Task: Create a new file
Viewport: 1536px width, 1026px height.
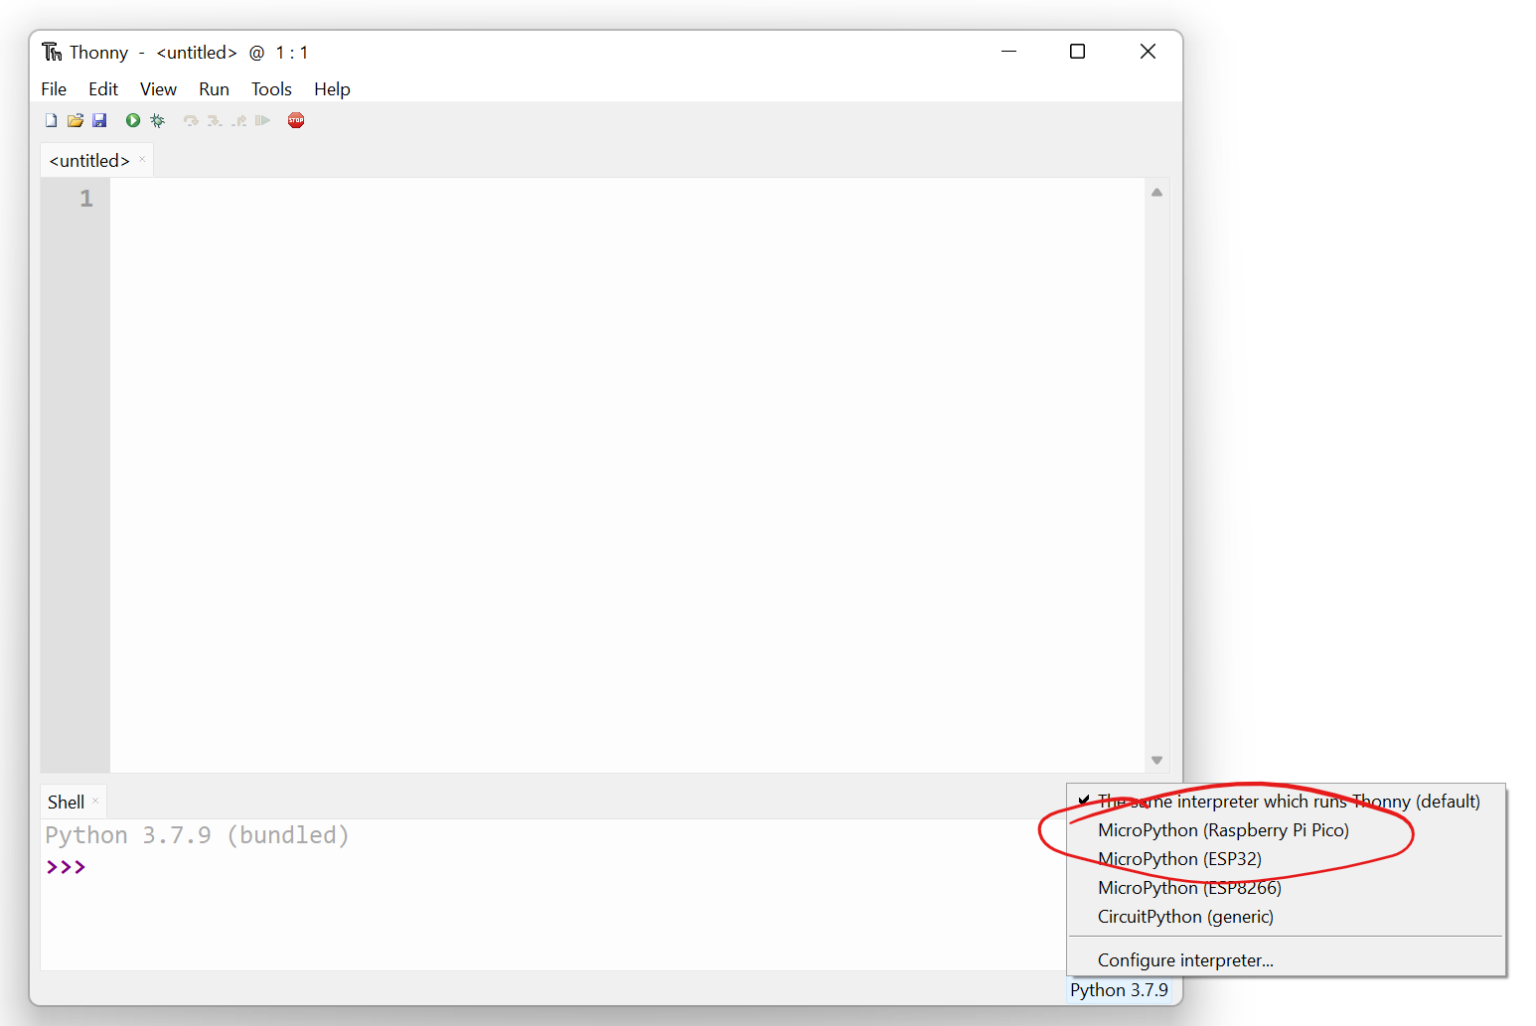Action: [50, 120]
